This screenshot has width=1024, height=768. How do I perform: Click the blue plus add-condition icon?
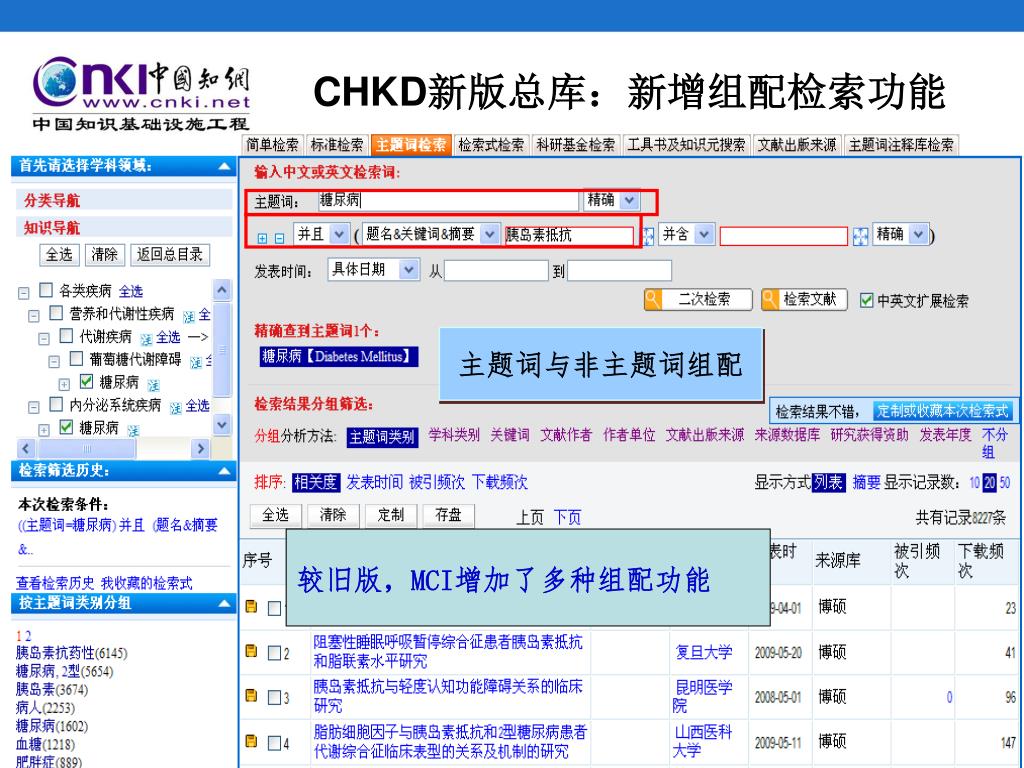(x=263, y=238)
